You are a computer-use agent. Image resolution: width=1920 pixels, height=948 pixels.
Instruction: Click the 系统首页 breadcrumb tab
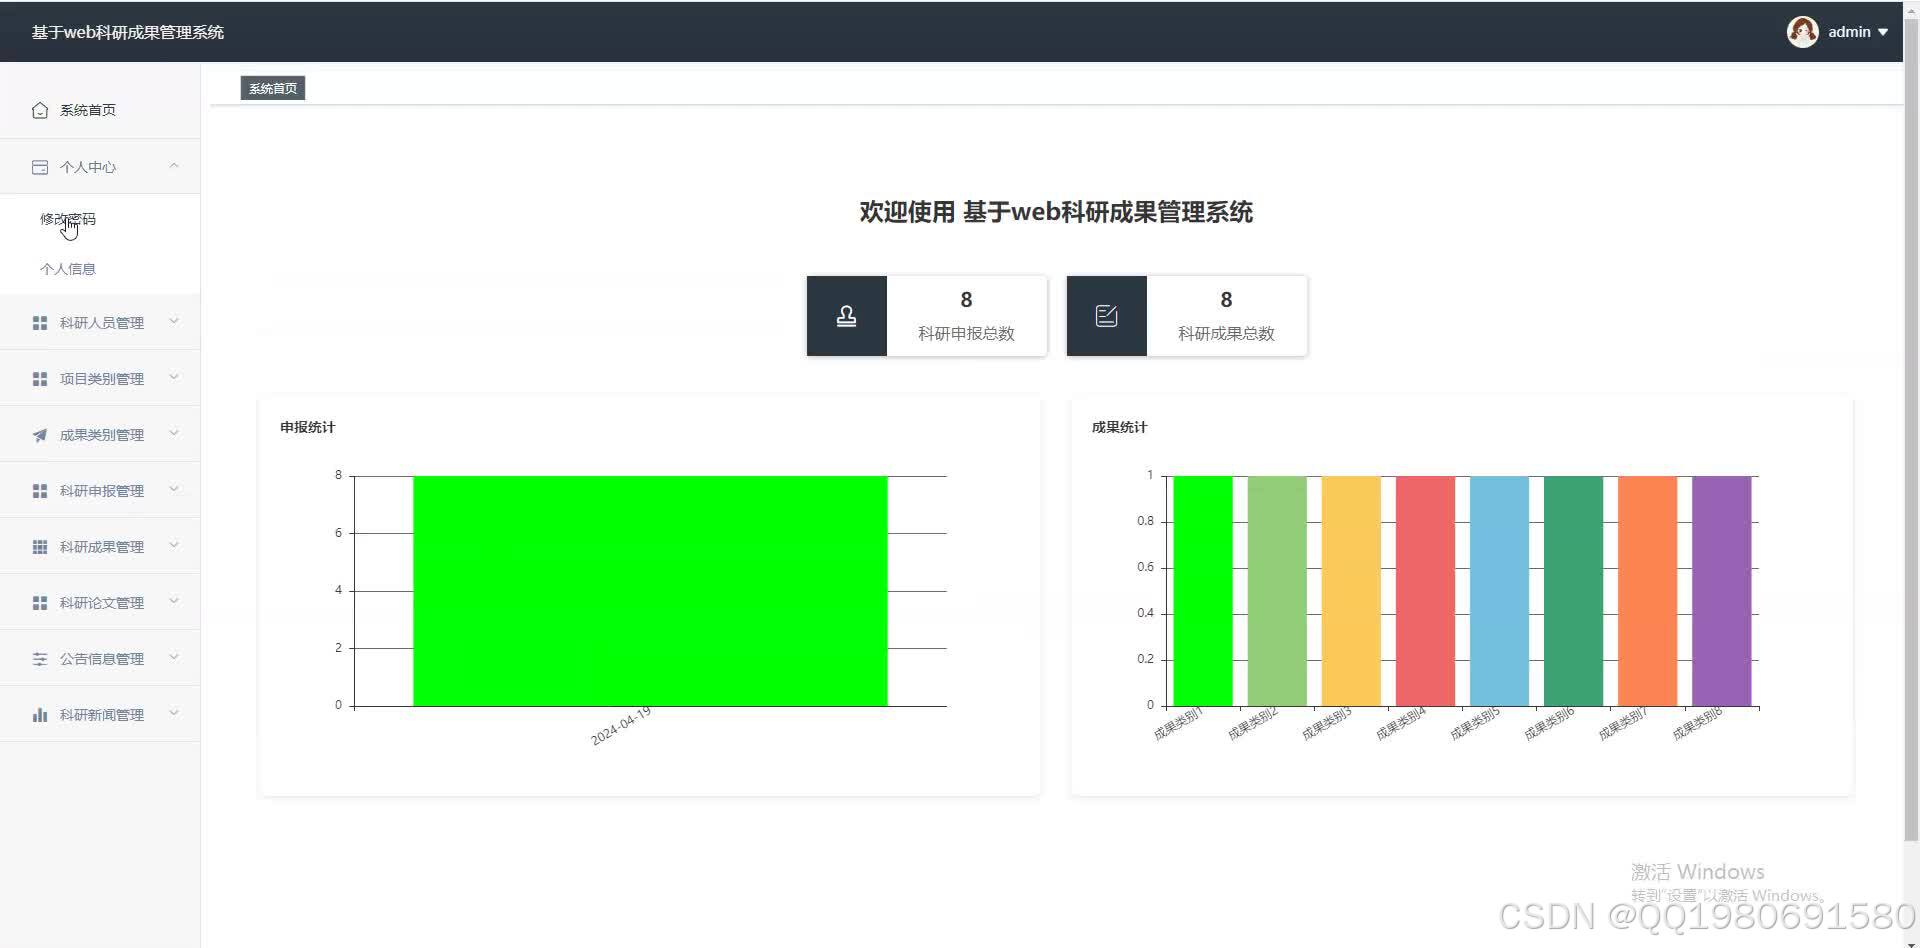point(273,88)
